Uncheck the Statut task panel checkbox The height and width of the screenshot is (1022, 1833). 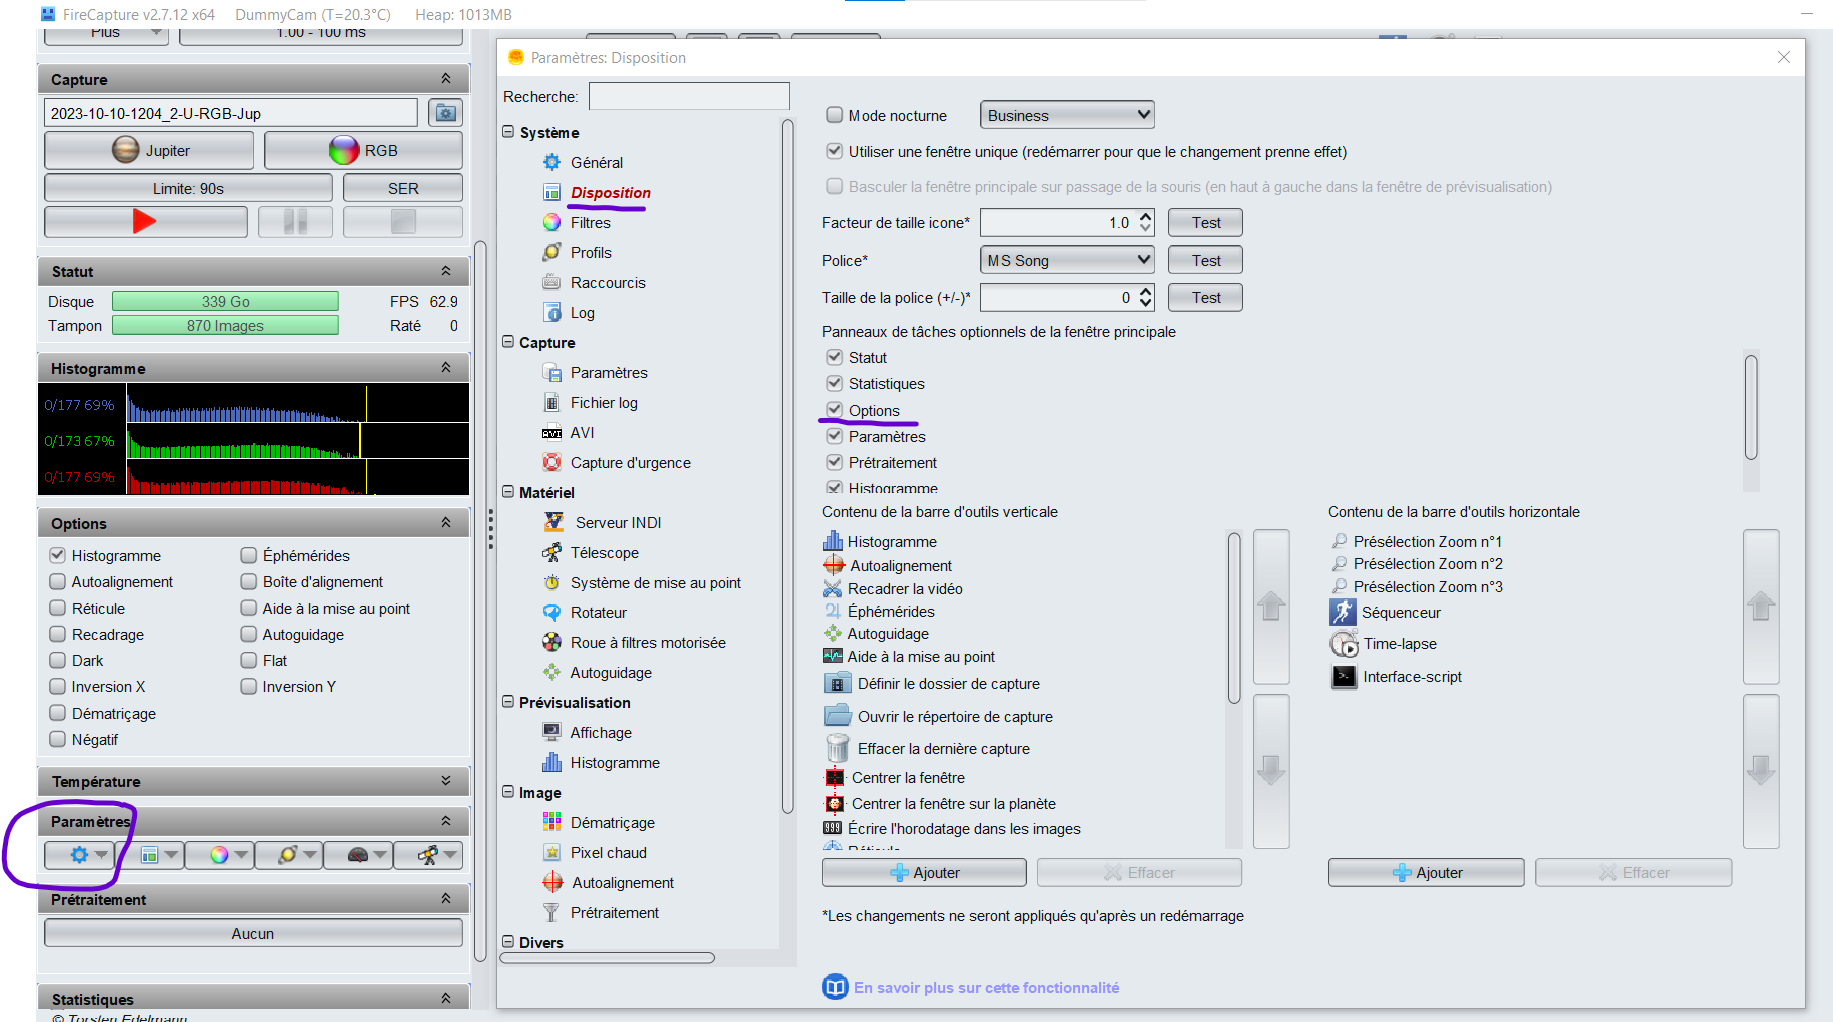[x=834, y=357]
